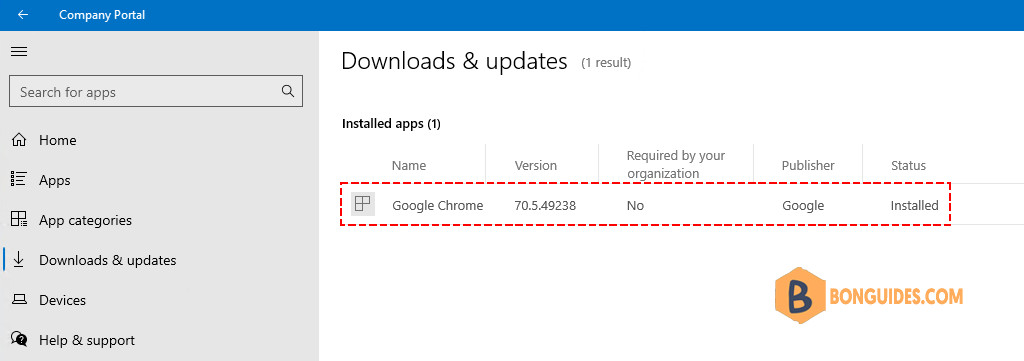Sort by the Publisher column header
The height and width of the screenshot is (361, 1024).
[x=808, y=166]
